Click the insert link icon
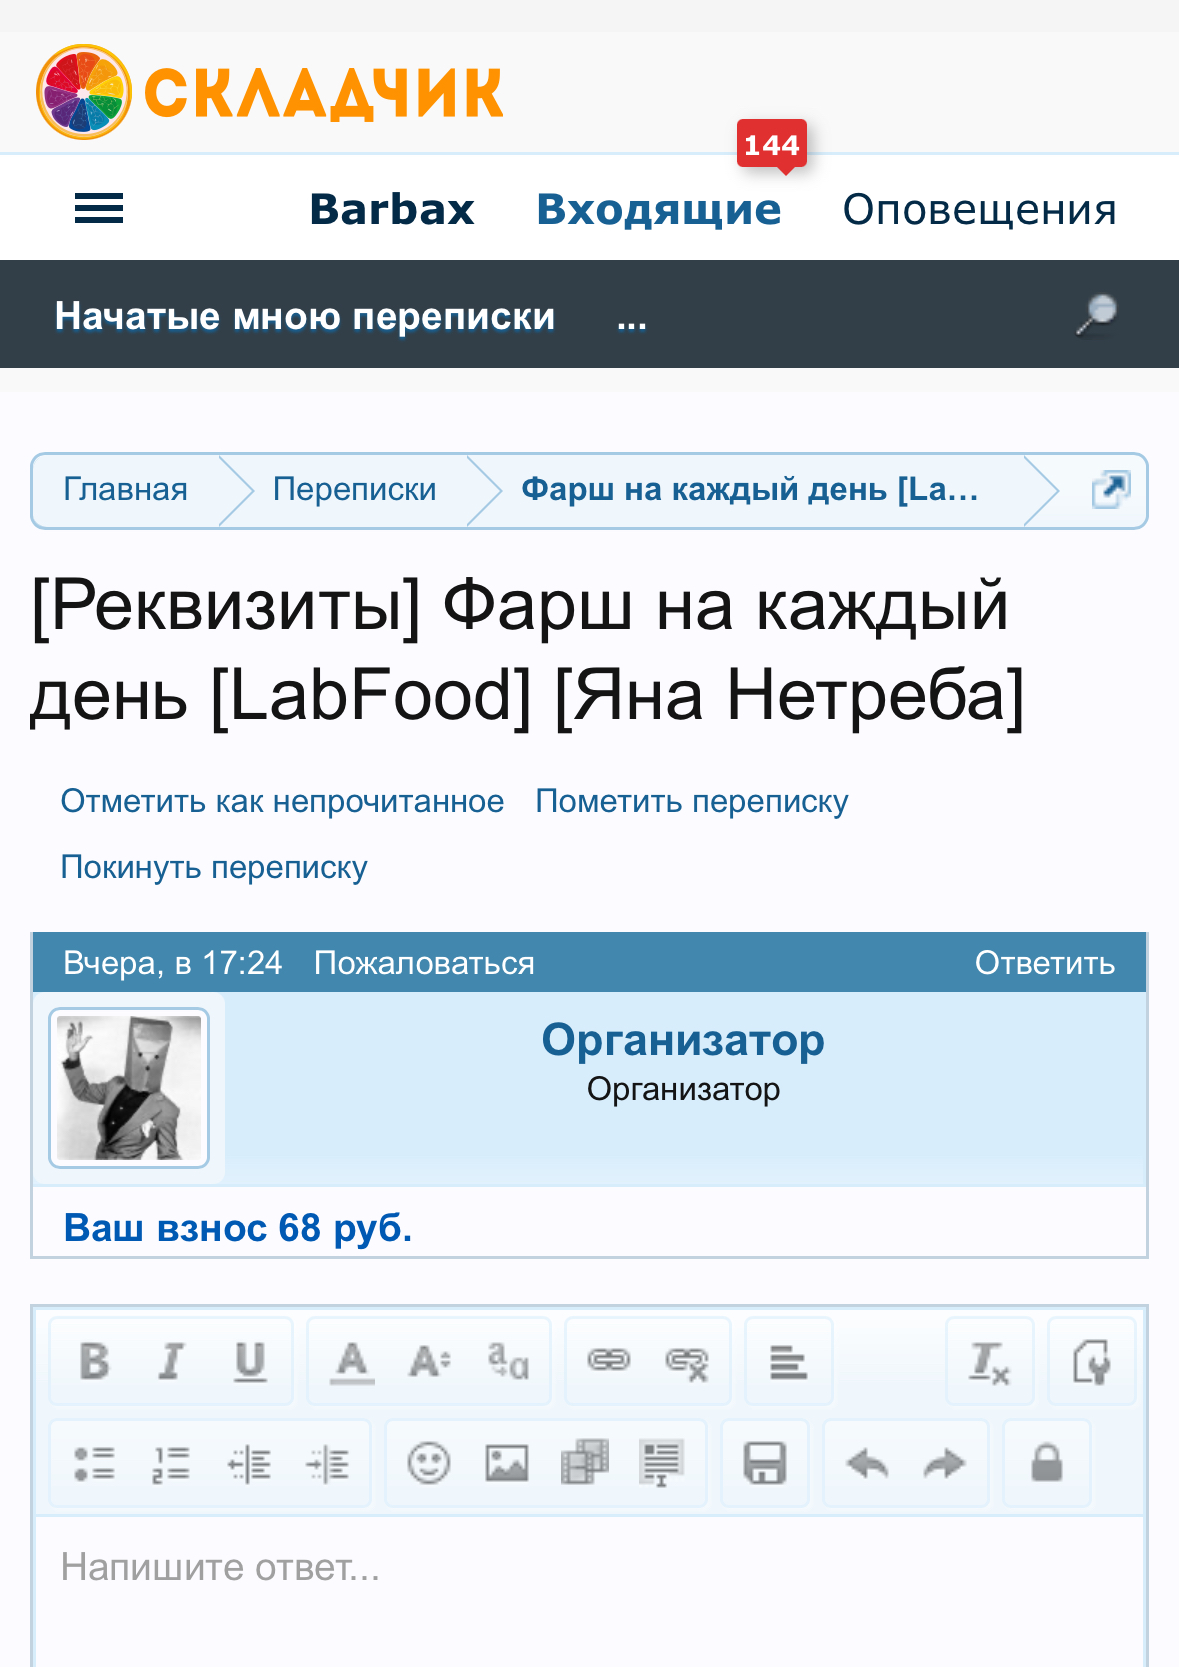This screenshot has height=1667, width=1179. click(608, 1361)
